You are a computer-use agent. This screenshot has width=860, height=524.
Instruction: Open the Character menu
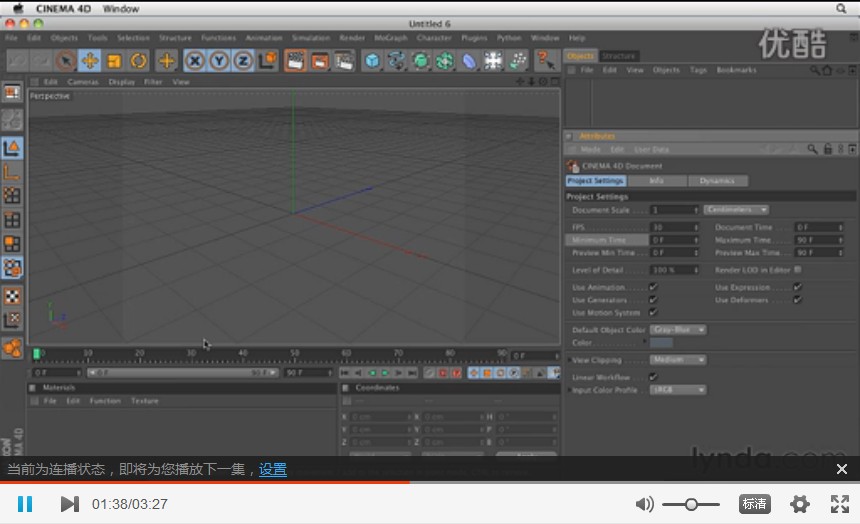pos(434,38)
